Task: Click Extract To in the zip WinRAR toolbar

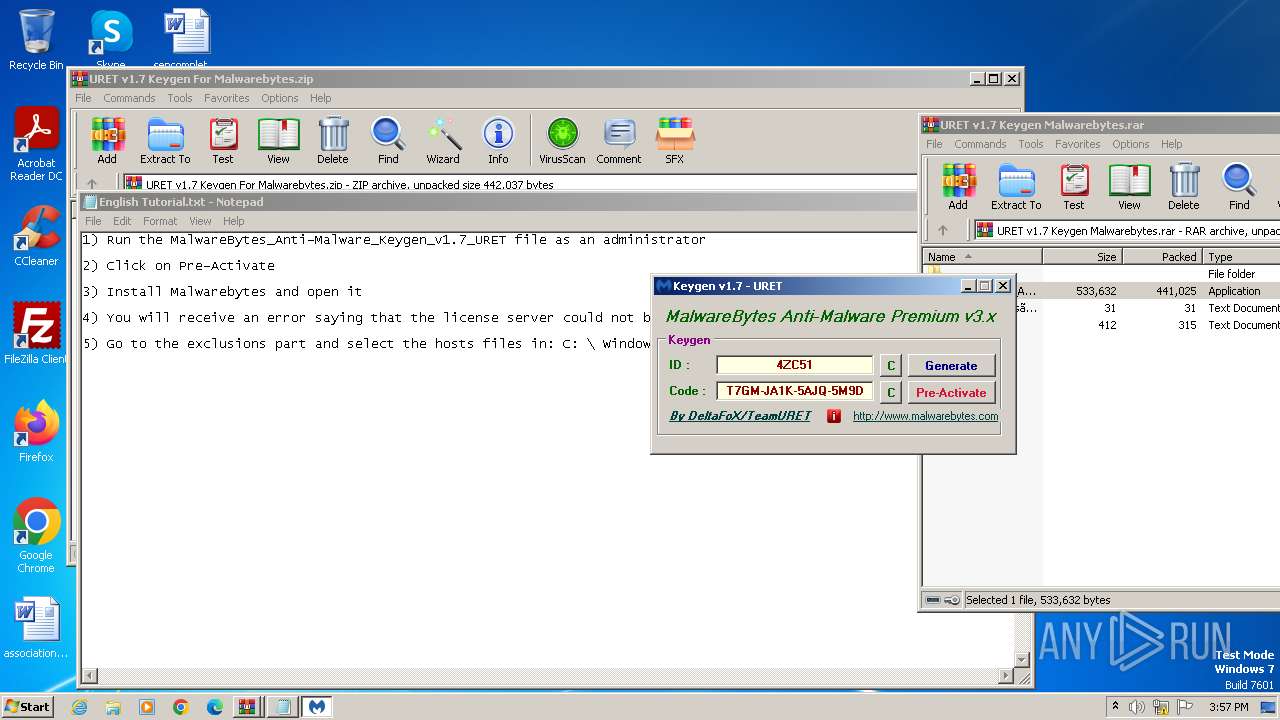Action: point(165,141)
